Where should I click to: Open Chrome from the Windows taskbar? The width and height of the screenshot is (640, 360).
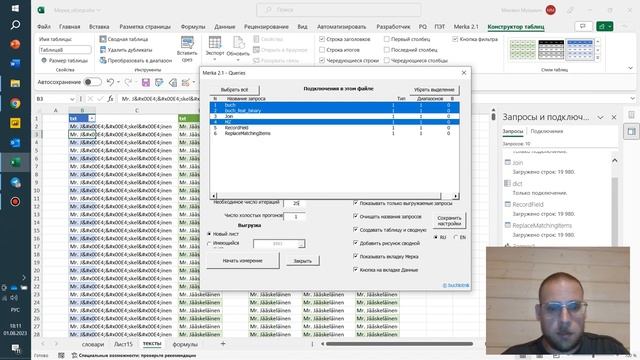click(15, 103)
